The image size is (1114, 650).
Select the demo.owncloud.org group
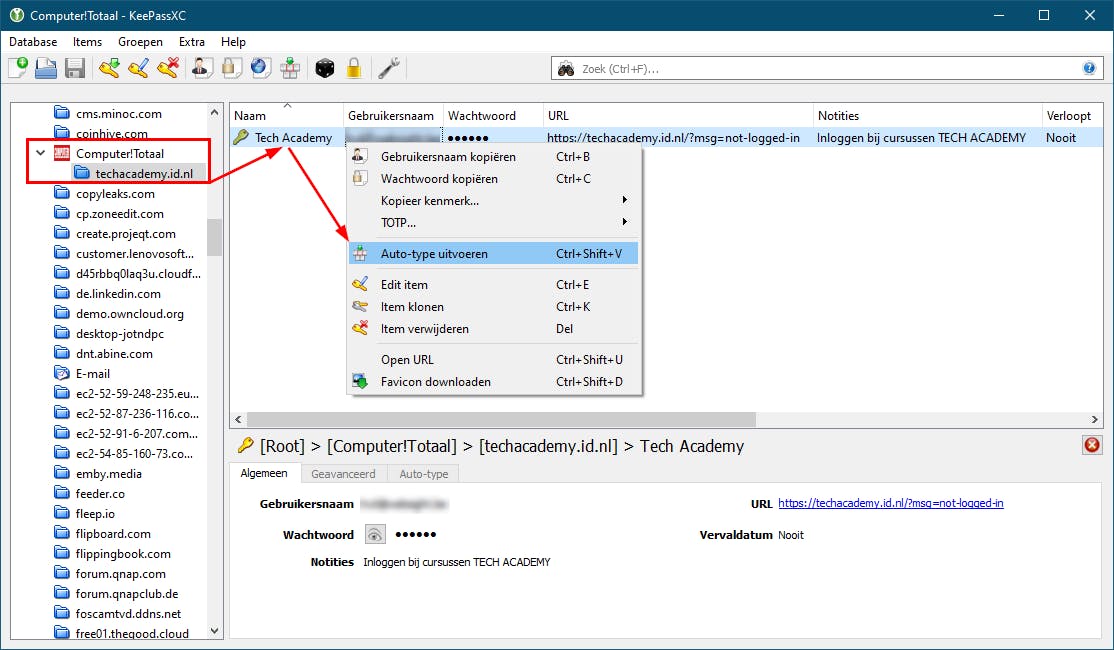tap(129, 313)
